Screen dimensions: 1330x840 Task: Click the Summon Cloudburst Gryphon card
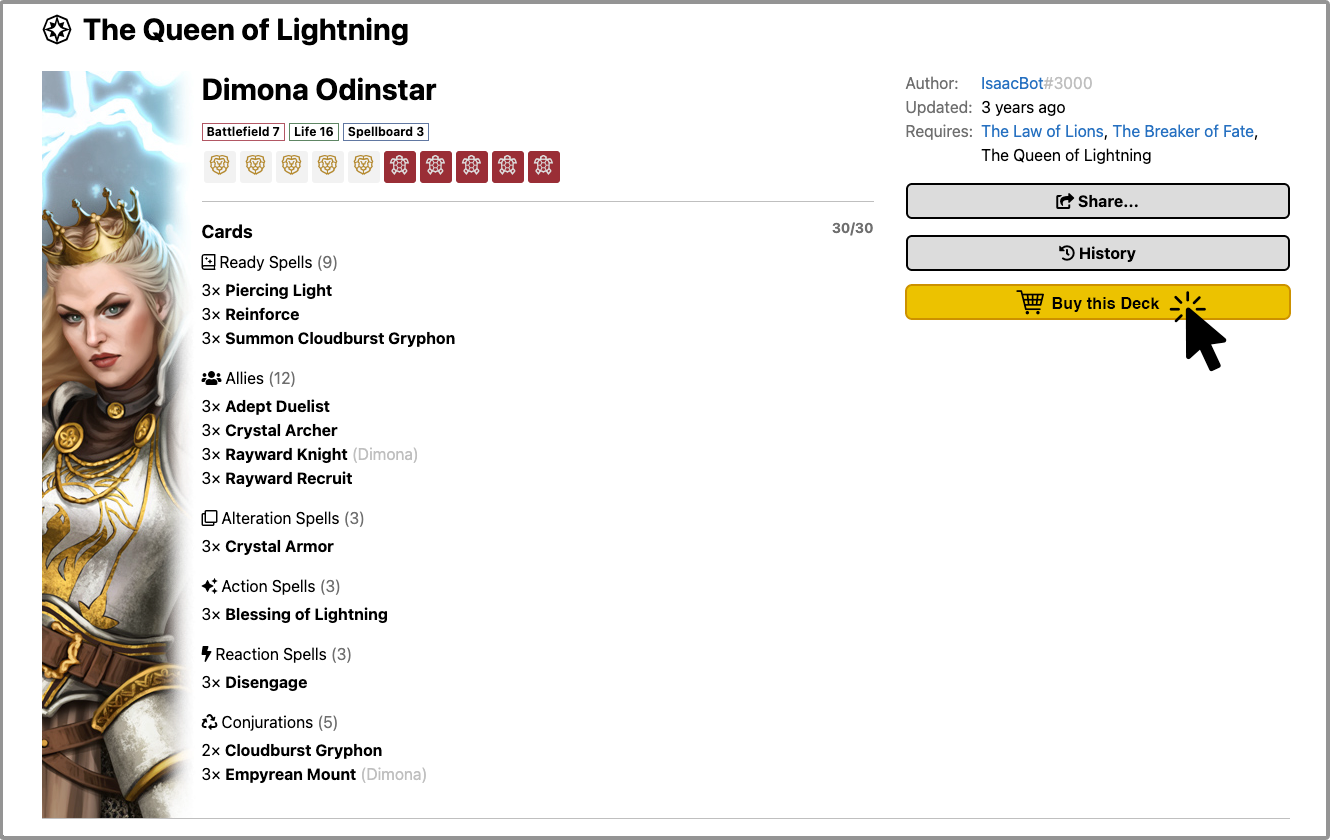click(339, 339)
